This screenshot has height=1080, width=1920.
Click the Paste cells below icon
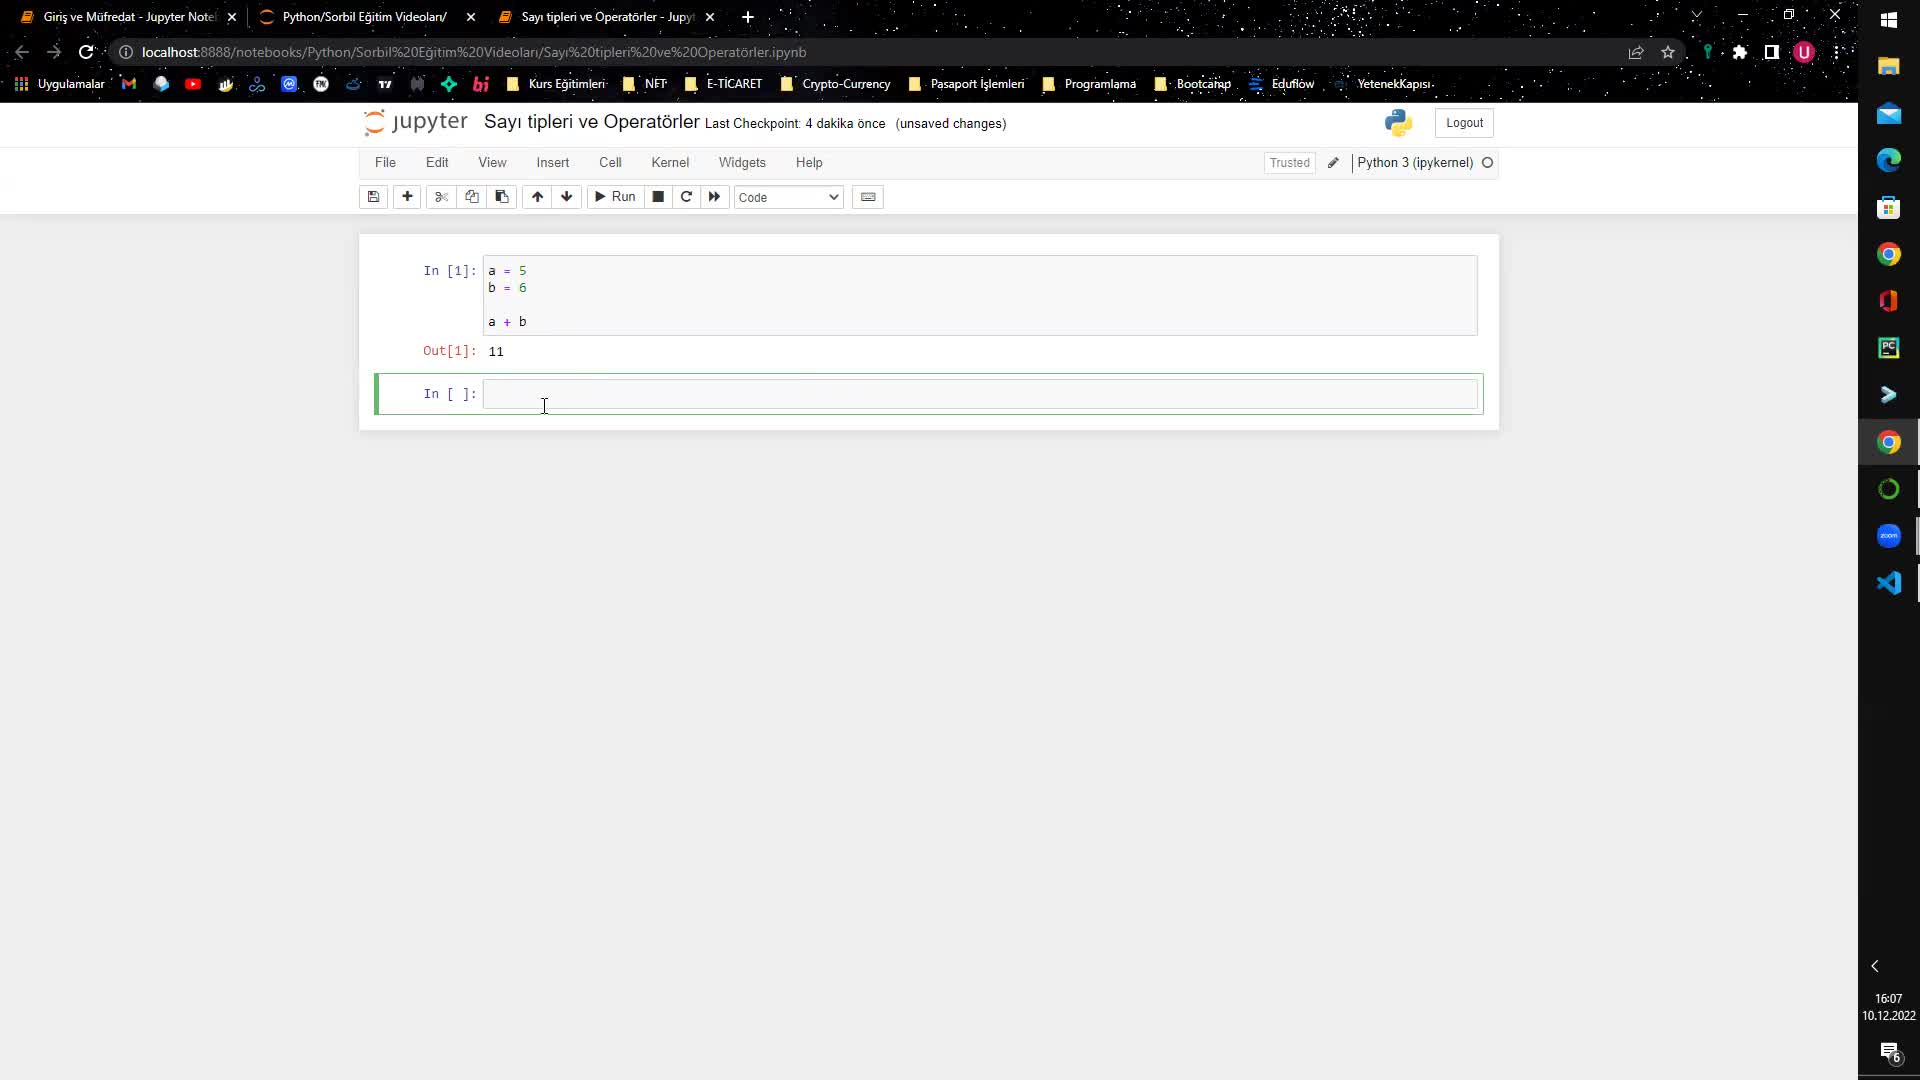(x=502, y=196)
